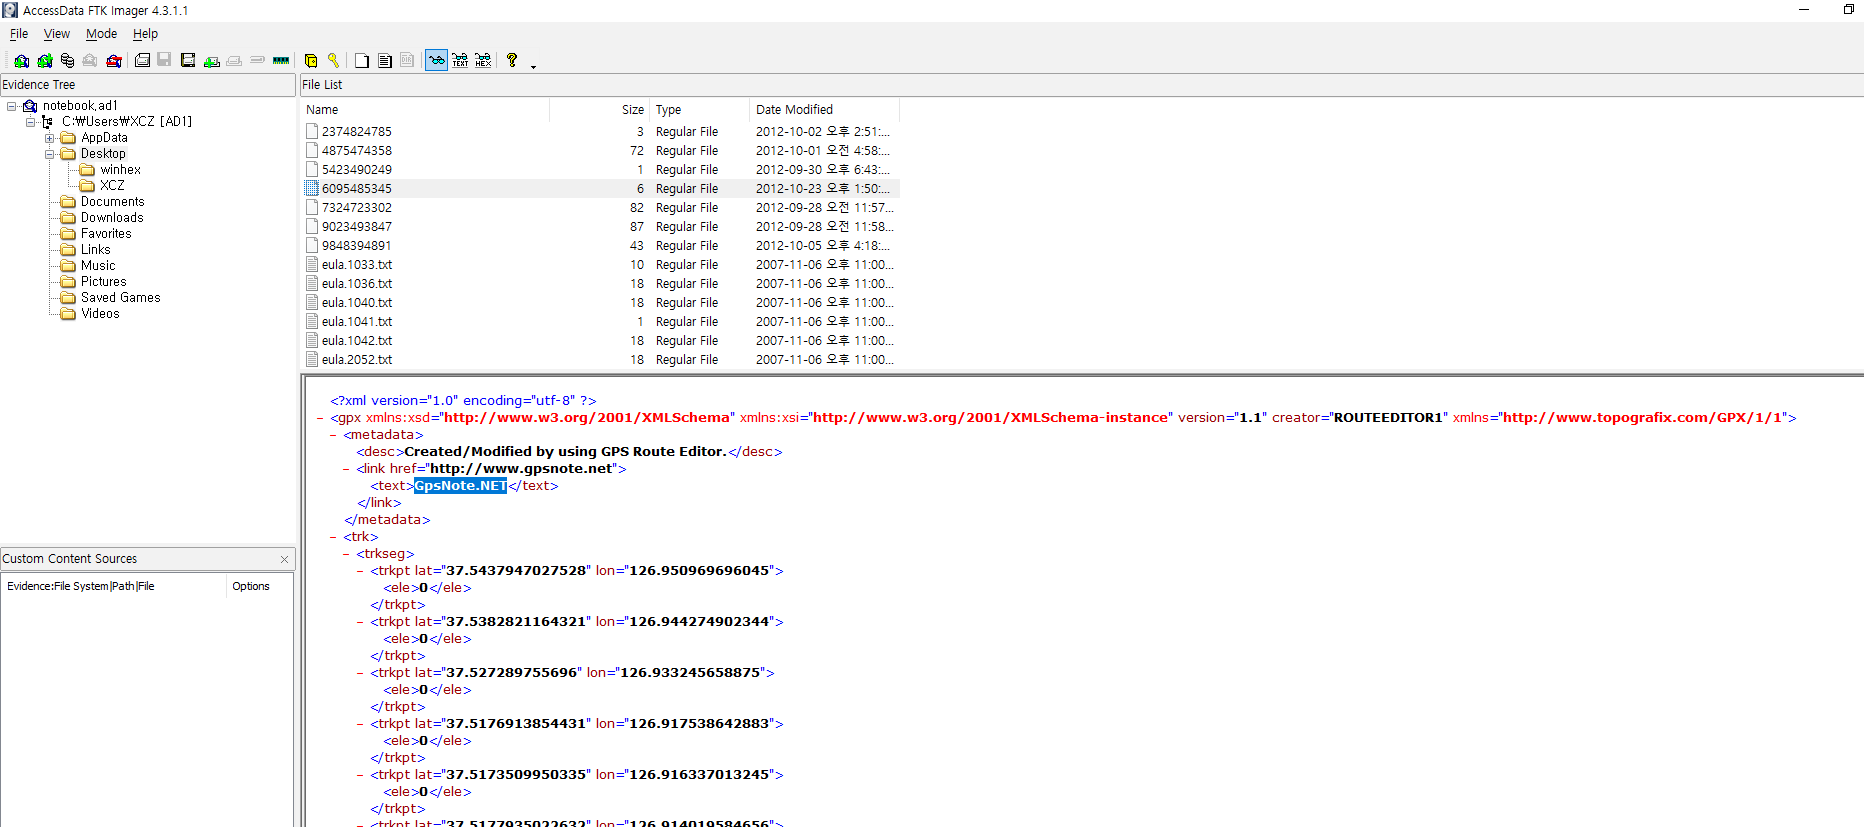Image resolution: width=1864 pixels, height=827 pixels.
Task: Select the Pictures folder in tree
Action: pos(103,282)
